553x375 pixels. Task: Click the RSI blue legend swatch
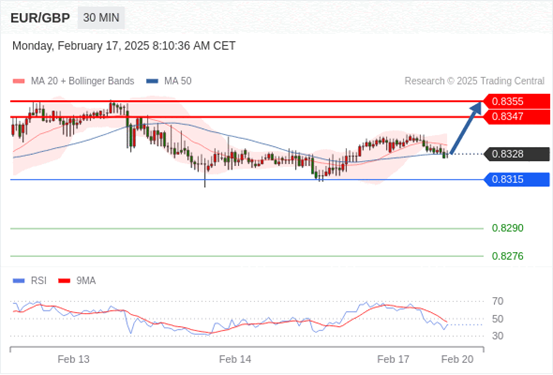(19, 281)
